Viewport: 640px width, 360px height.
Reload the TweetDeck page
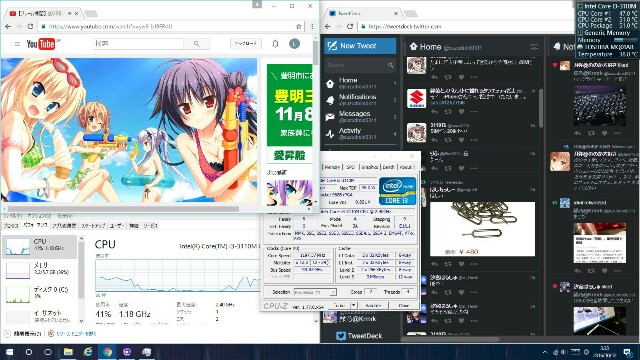tap(350, 26)
